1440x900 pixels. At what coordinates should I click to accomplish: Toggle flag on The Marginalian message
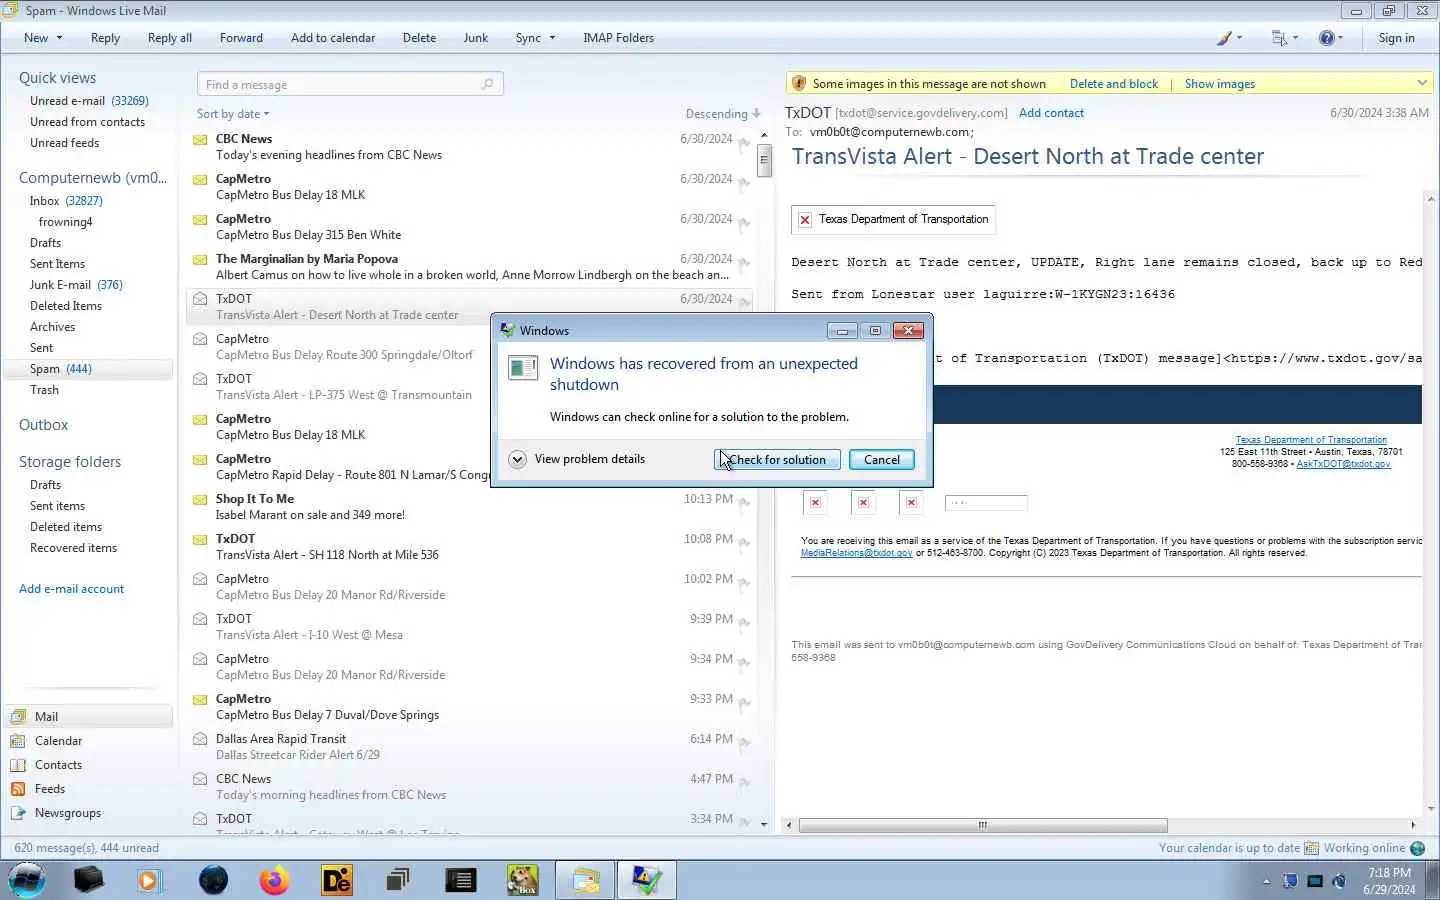click(744, 263)
